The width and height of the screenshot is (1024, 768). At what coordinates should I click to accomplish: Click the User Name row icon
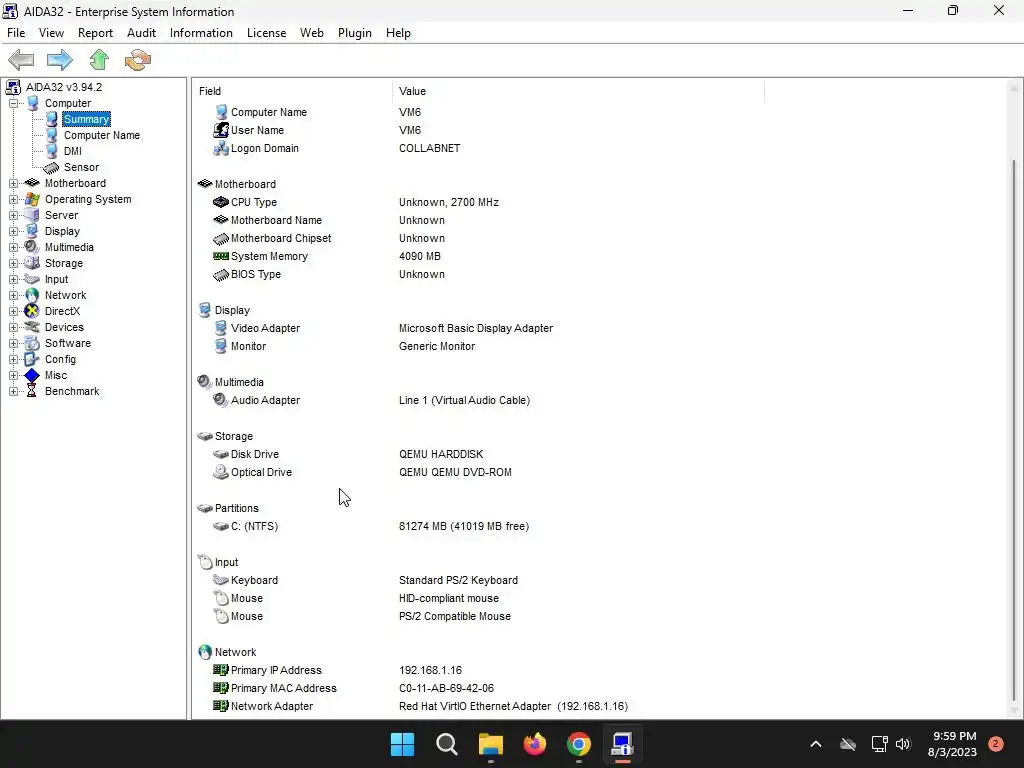pyautogui.click(x=221, y=130)
